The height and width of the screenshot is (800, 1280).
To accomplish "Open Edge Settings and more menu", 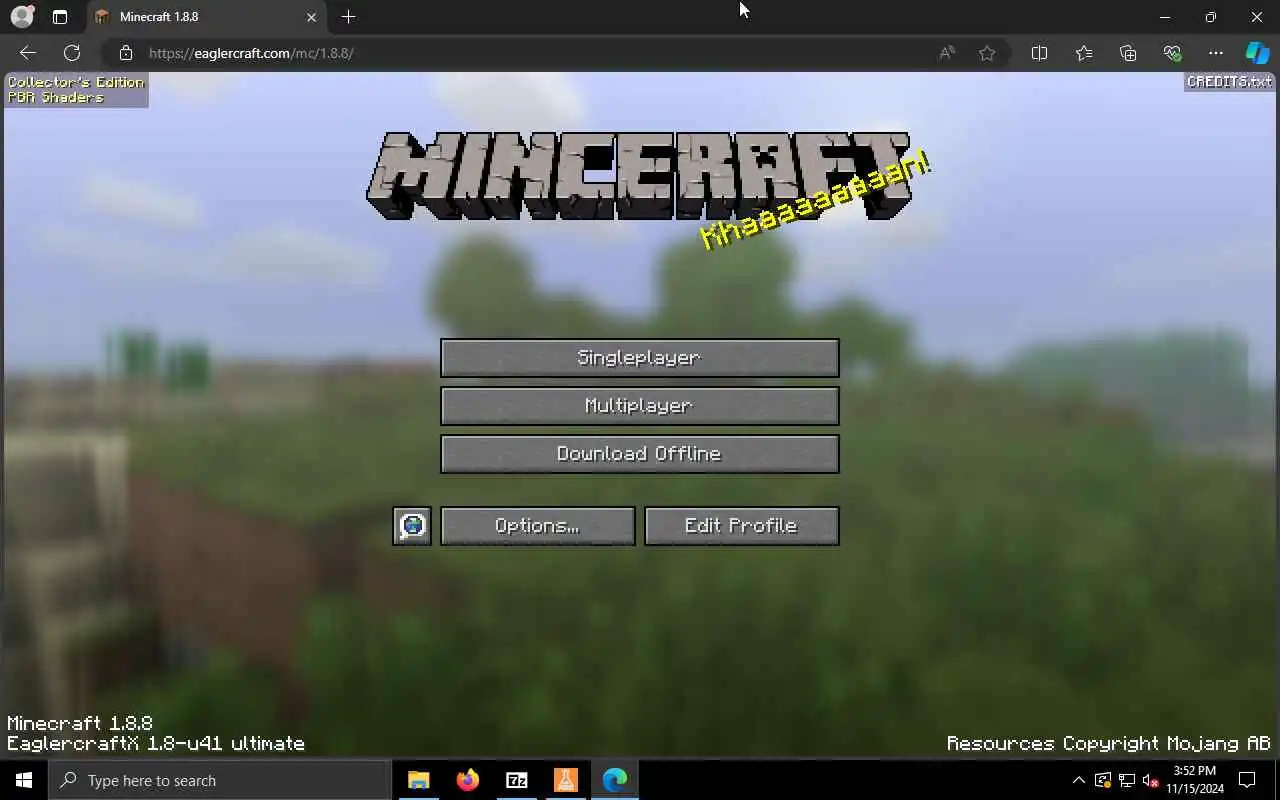I will point(1216,53).
